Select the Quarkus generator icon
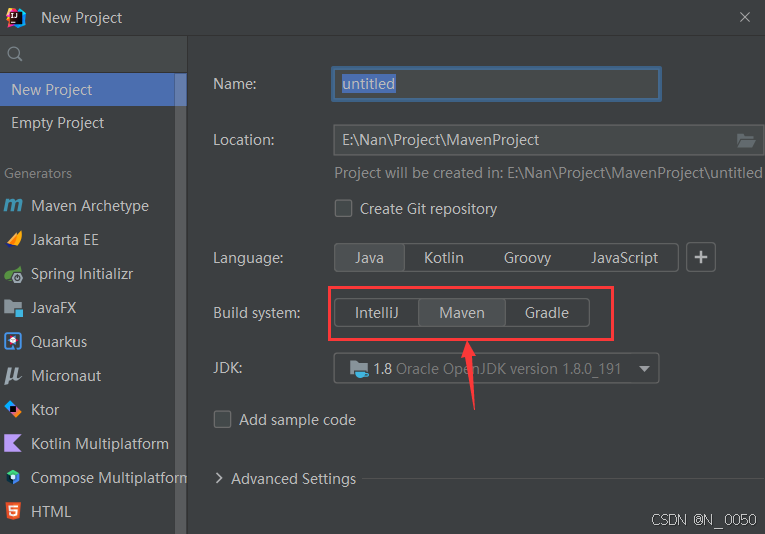Screen dimensions: 765x534 click(x=13, y=341)
